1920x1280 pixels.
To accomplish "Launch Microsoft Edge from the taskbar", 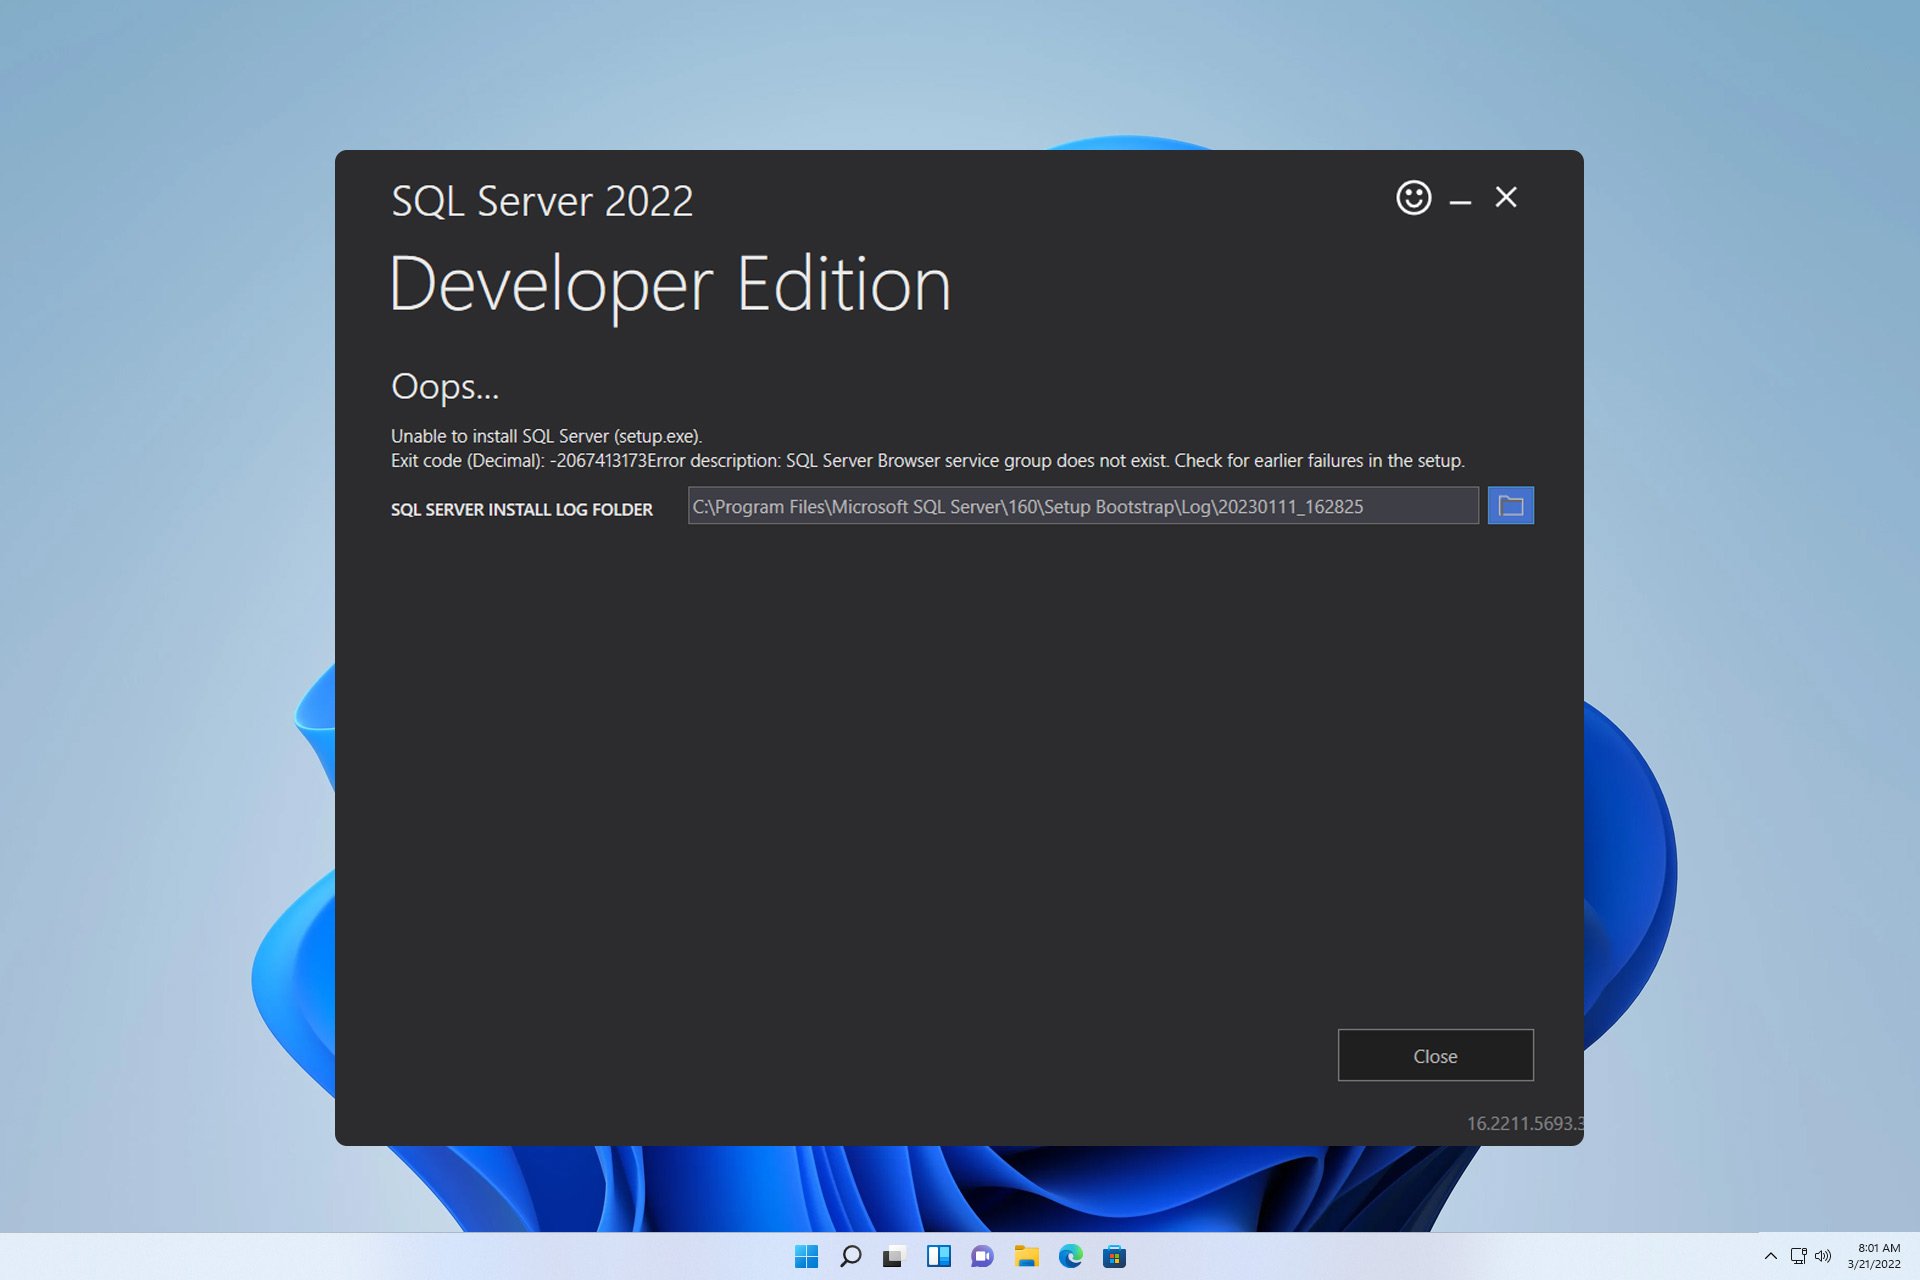I will point(1070,1257).
